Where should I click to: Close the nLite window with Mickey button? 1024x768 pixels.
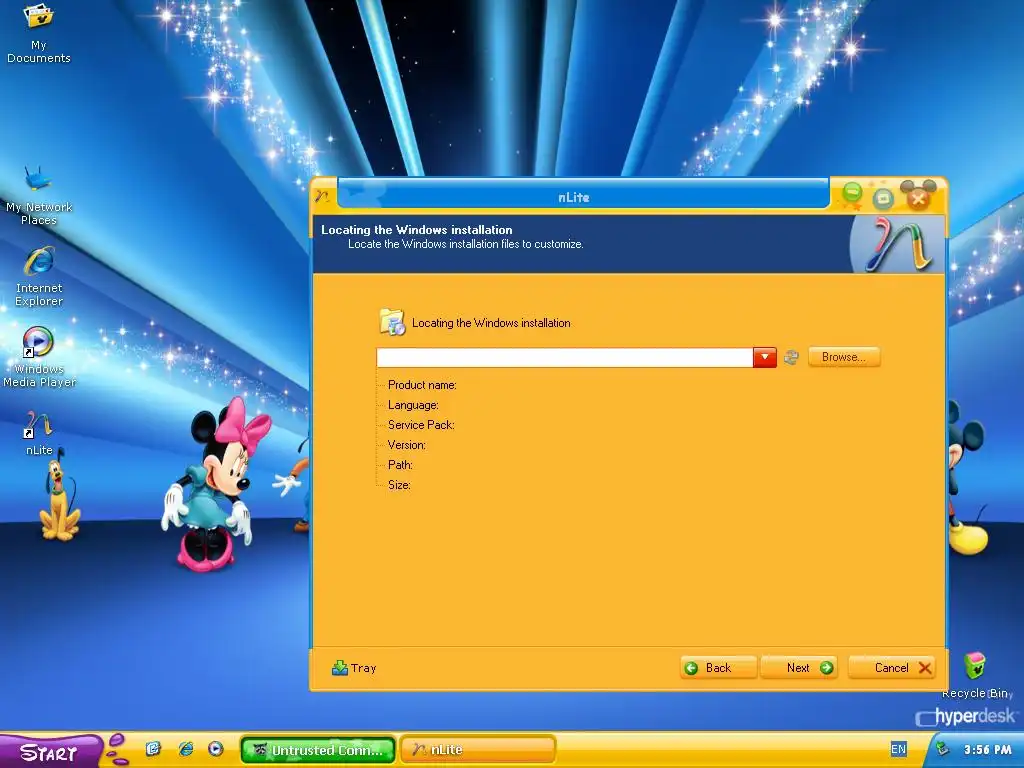click(918, 195)
